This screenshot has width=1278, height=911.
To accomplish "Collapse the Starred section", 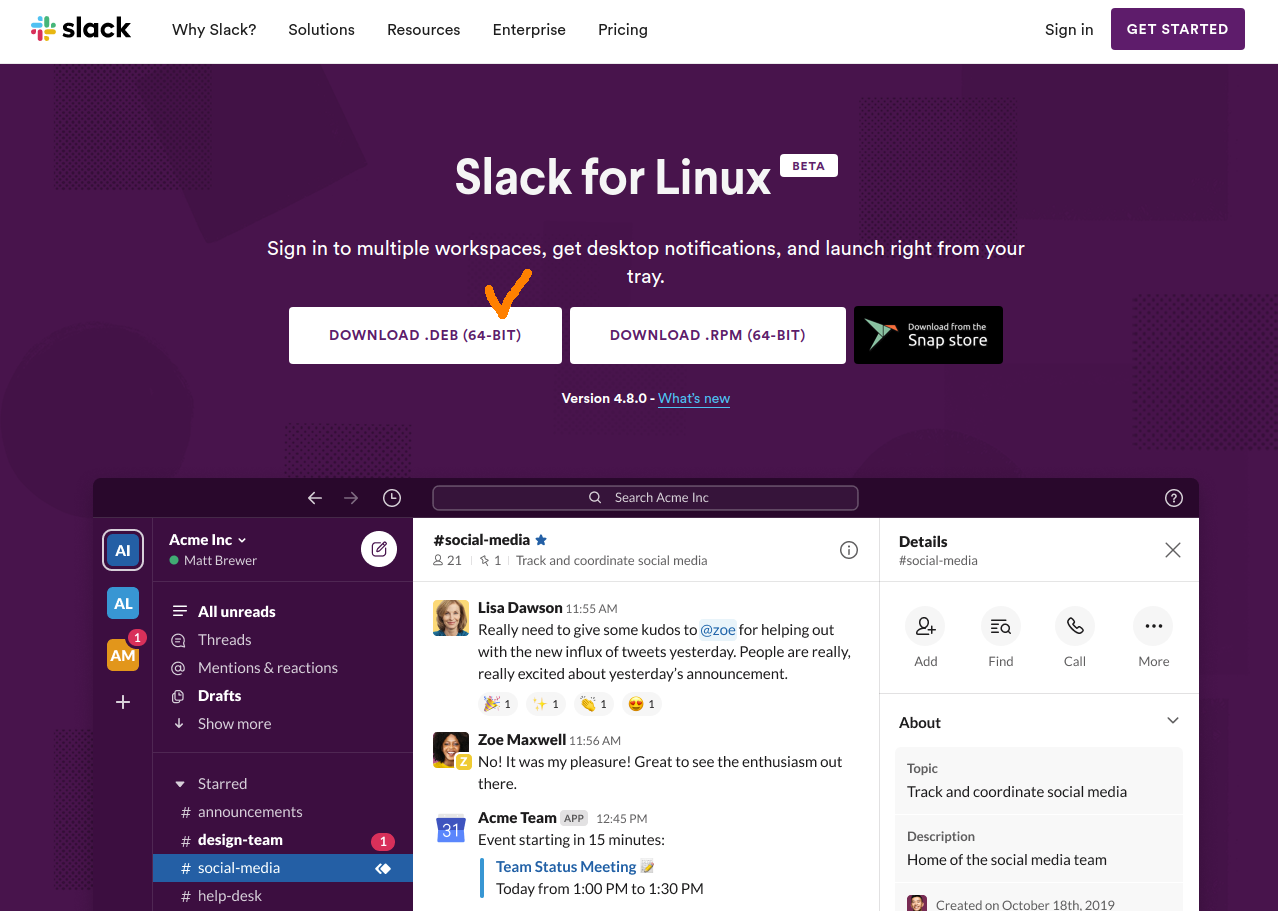I will pos(180,784).
